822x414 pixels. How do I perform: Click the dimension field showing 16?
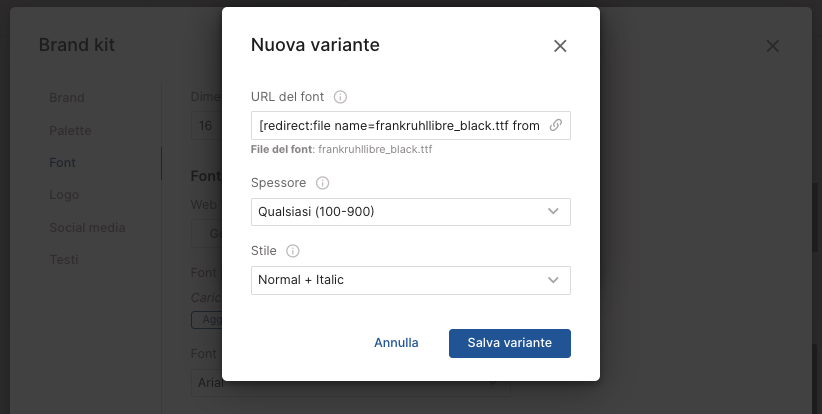click(206, 126)
